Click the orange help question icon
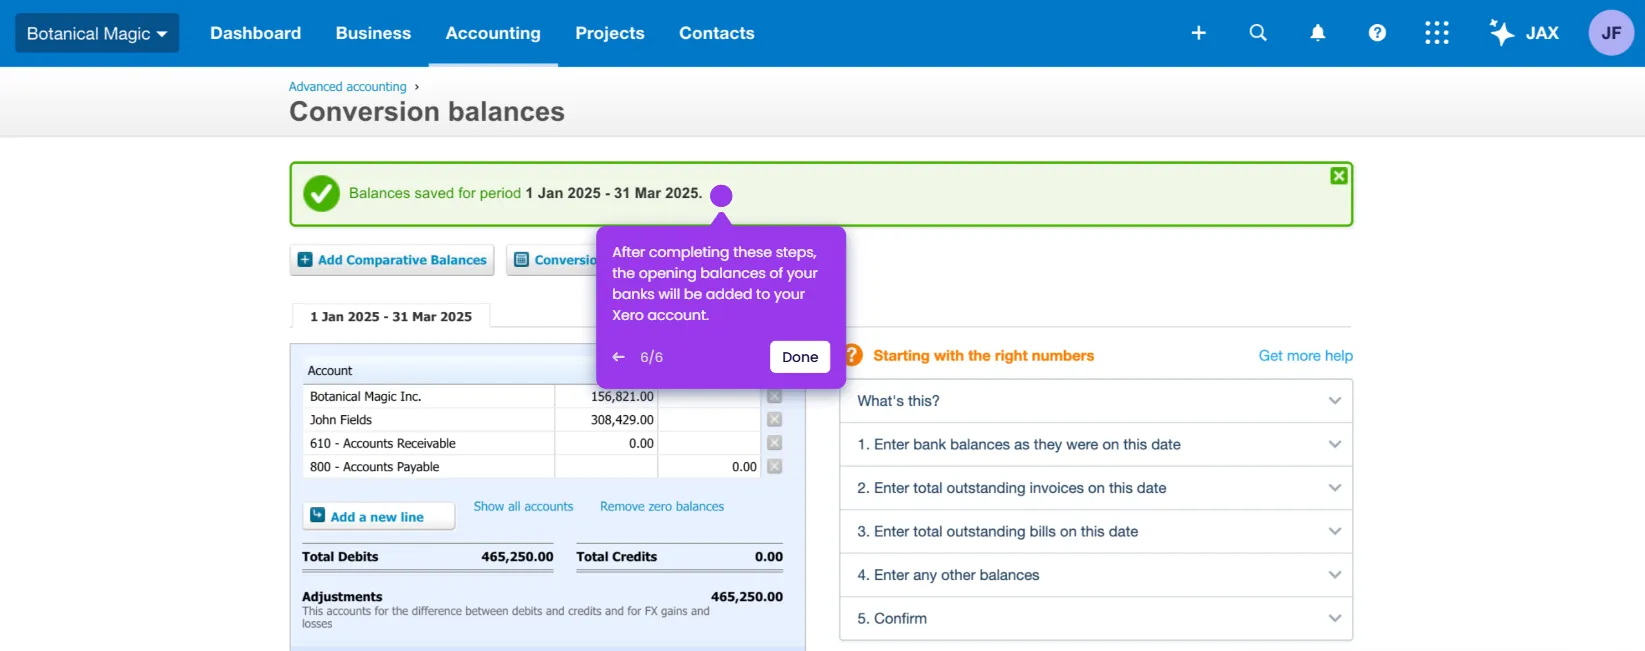Viewport: 1645px width, 651px height. click(852, 355)
